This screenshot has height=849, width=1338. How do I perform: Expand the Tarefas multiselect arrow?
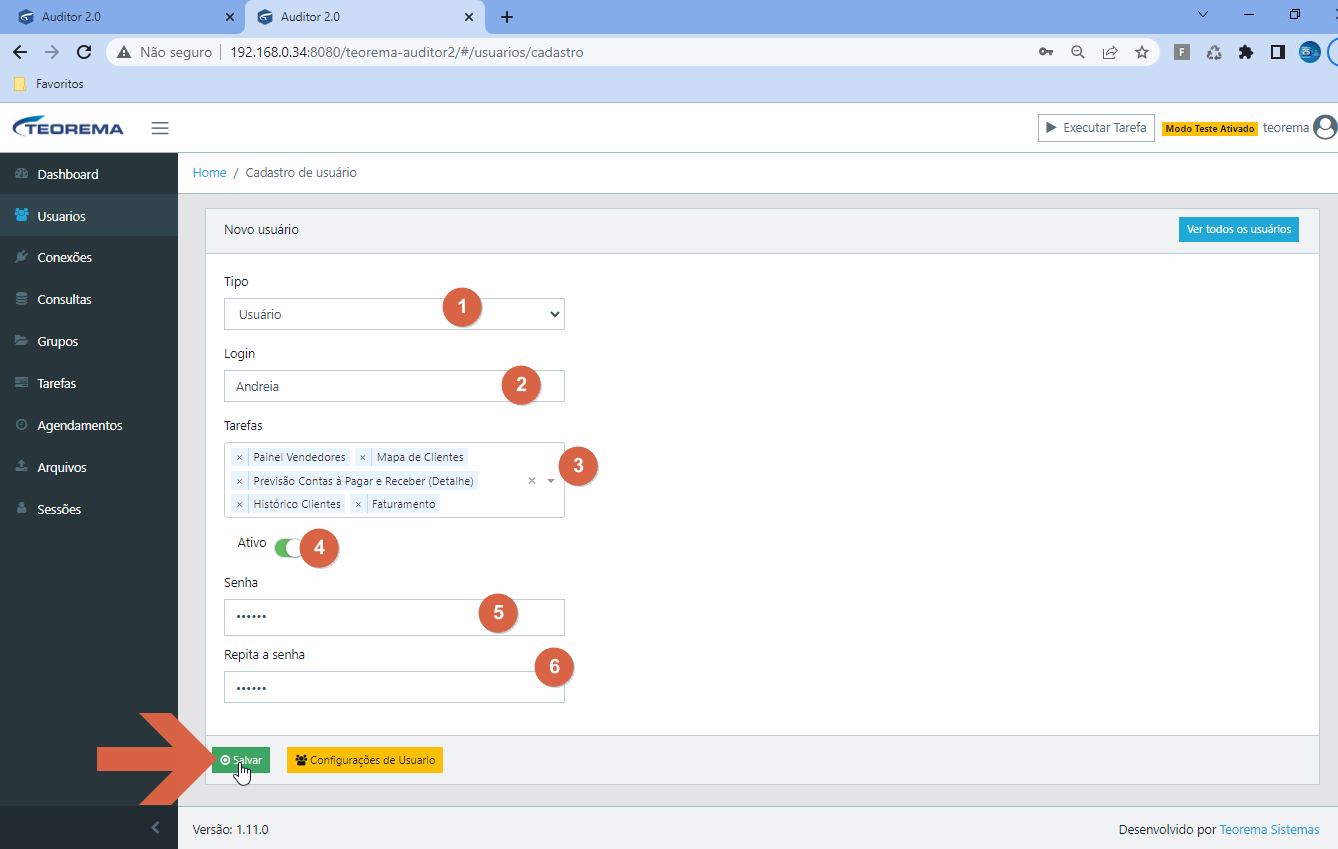pos(551,481)
